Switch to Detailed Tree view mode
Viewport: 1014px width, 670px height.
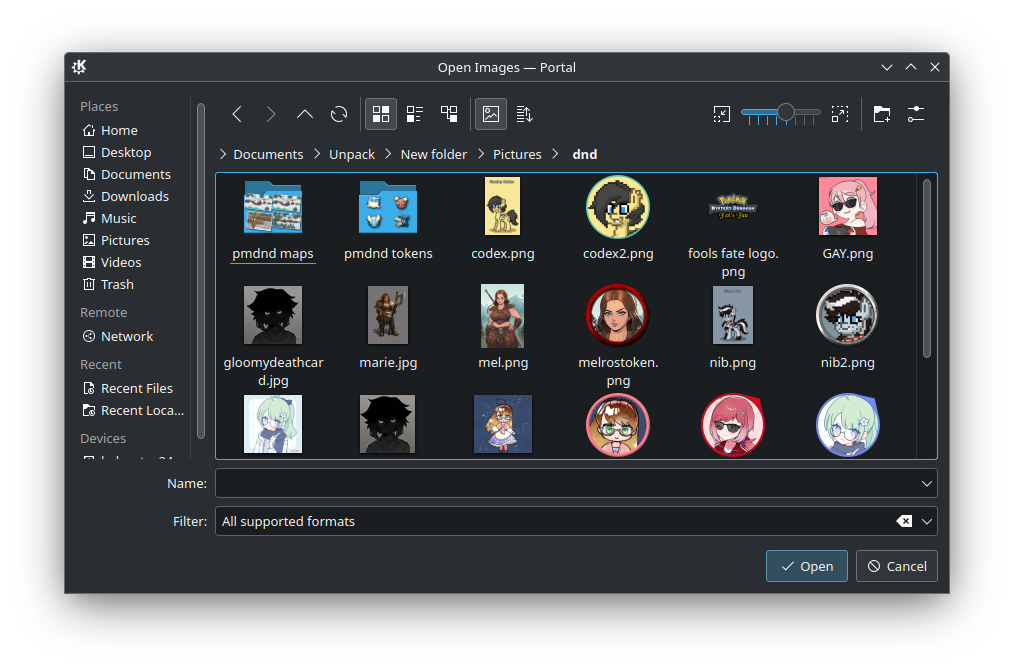449,114
